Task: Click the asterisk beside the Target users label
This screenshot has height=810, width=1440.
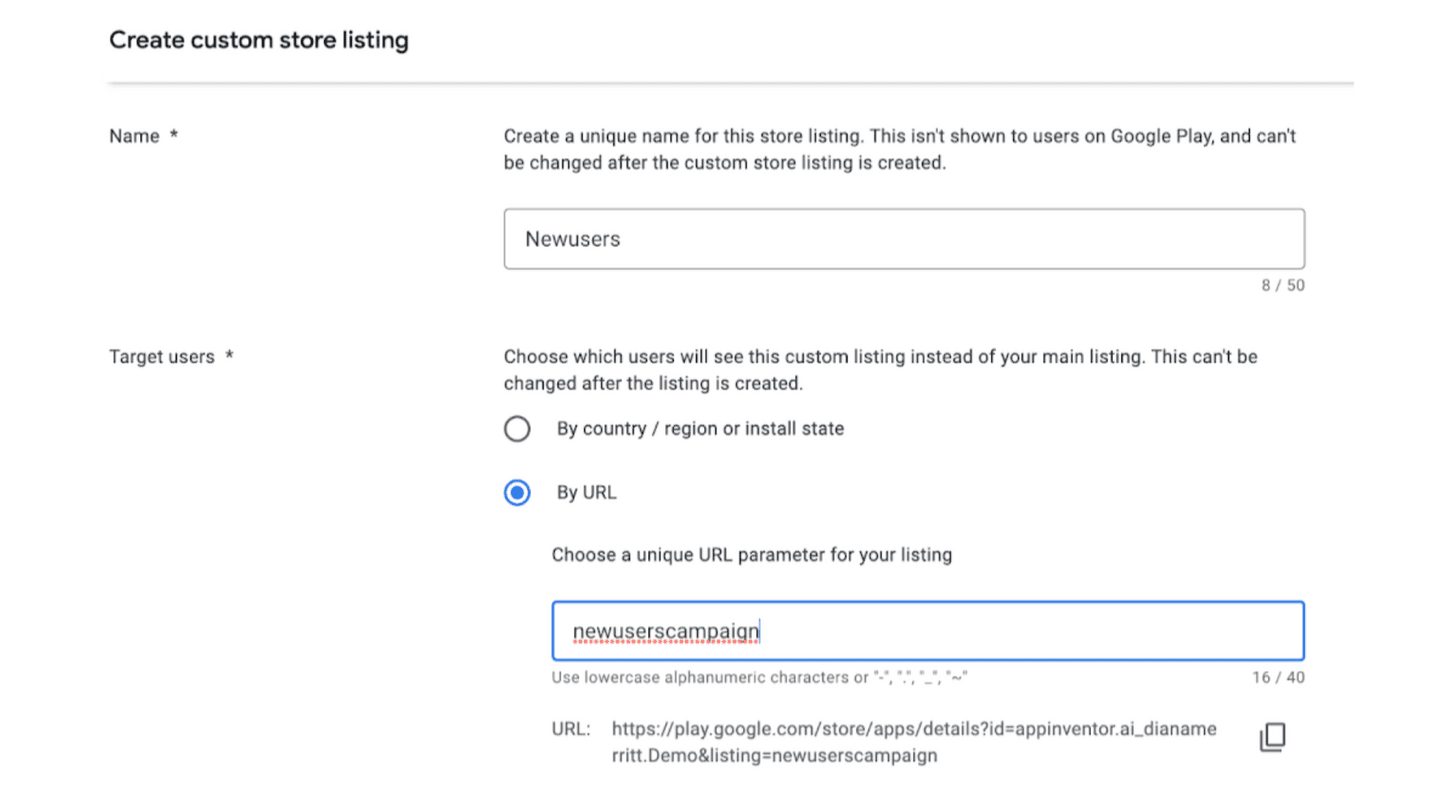Action: pos(229,357)
